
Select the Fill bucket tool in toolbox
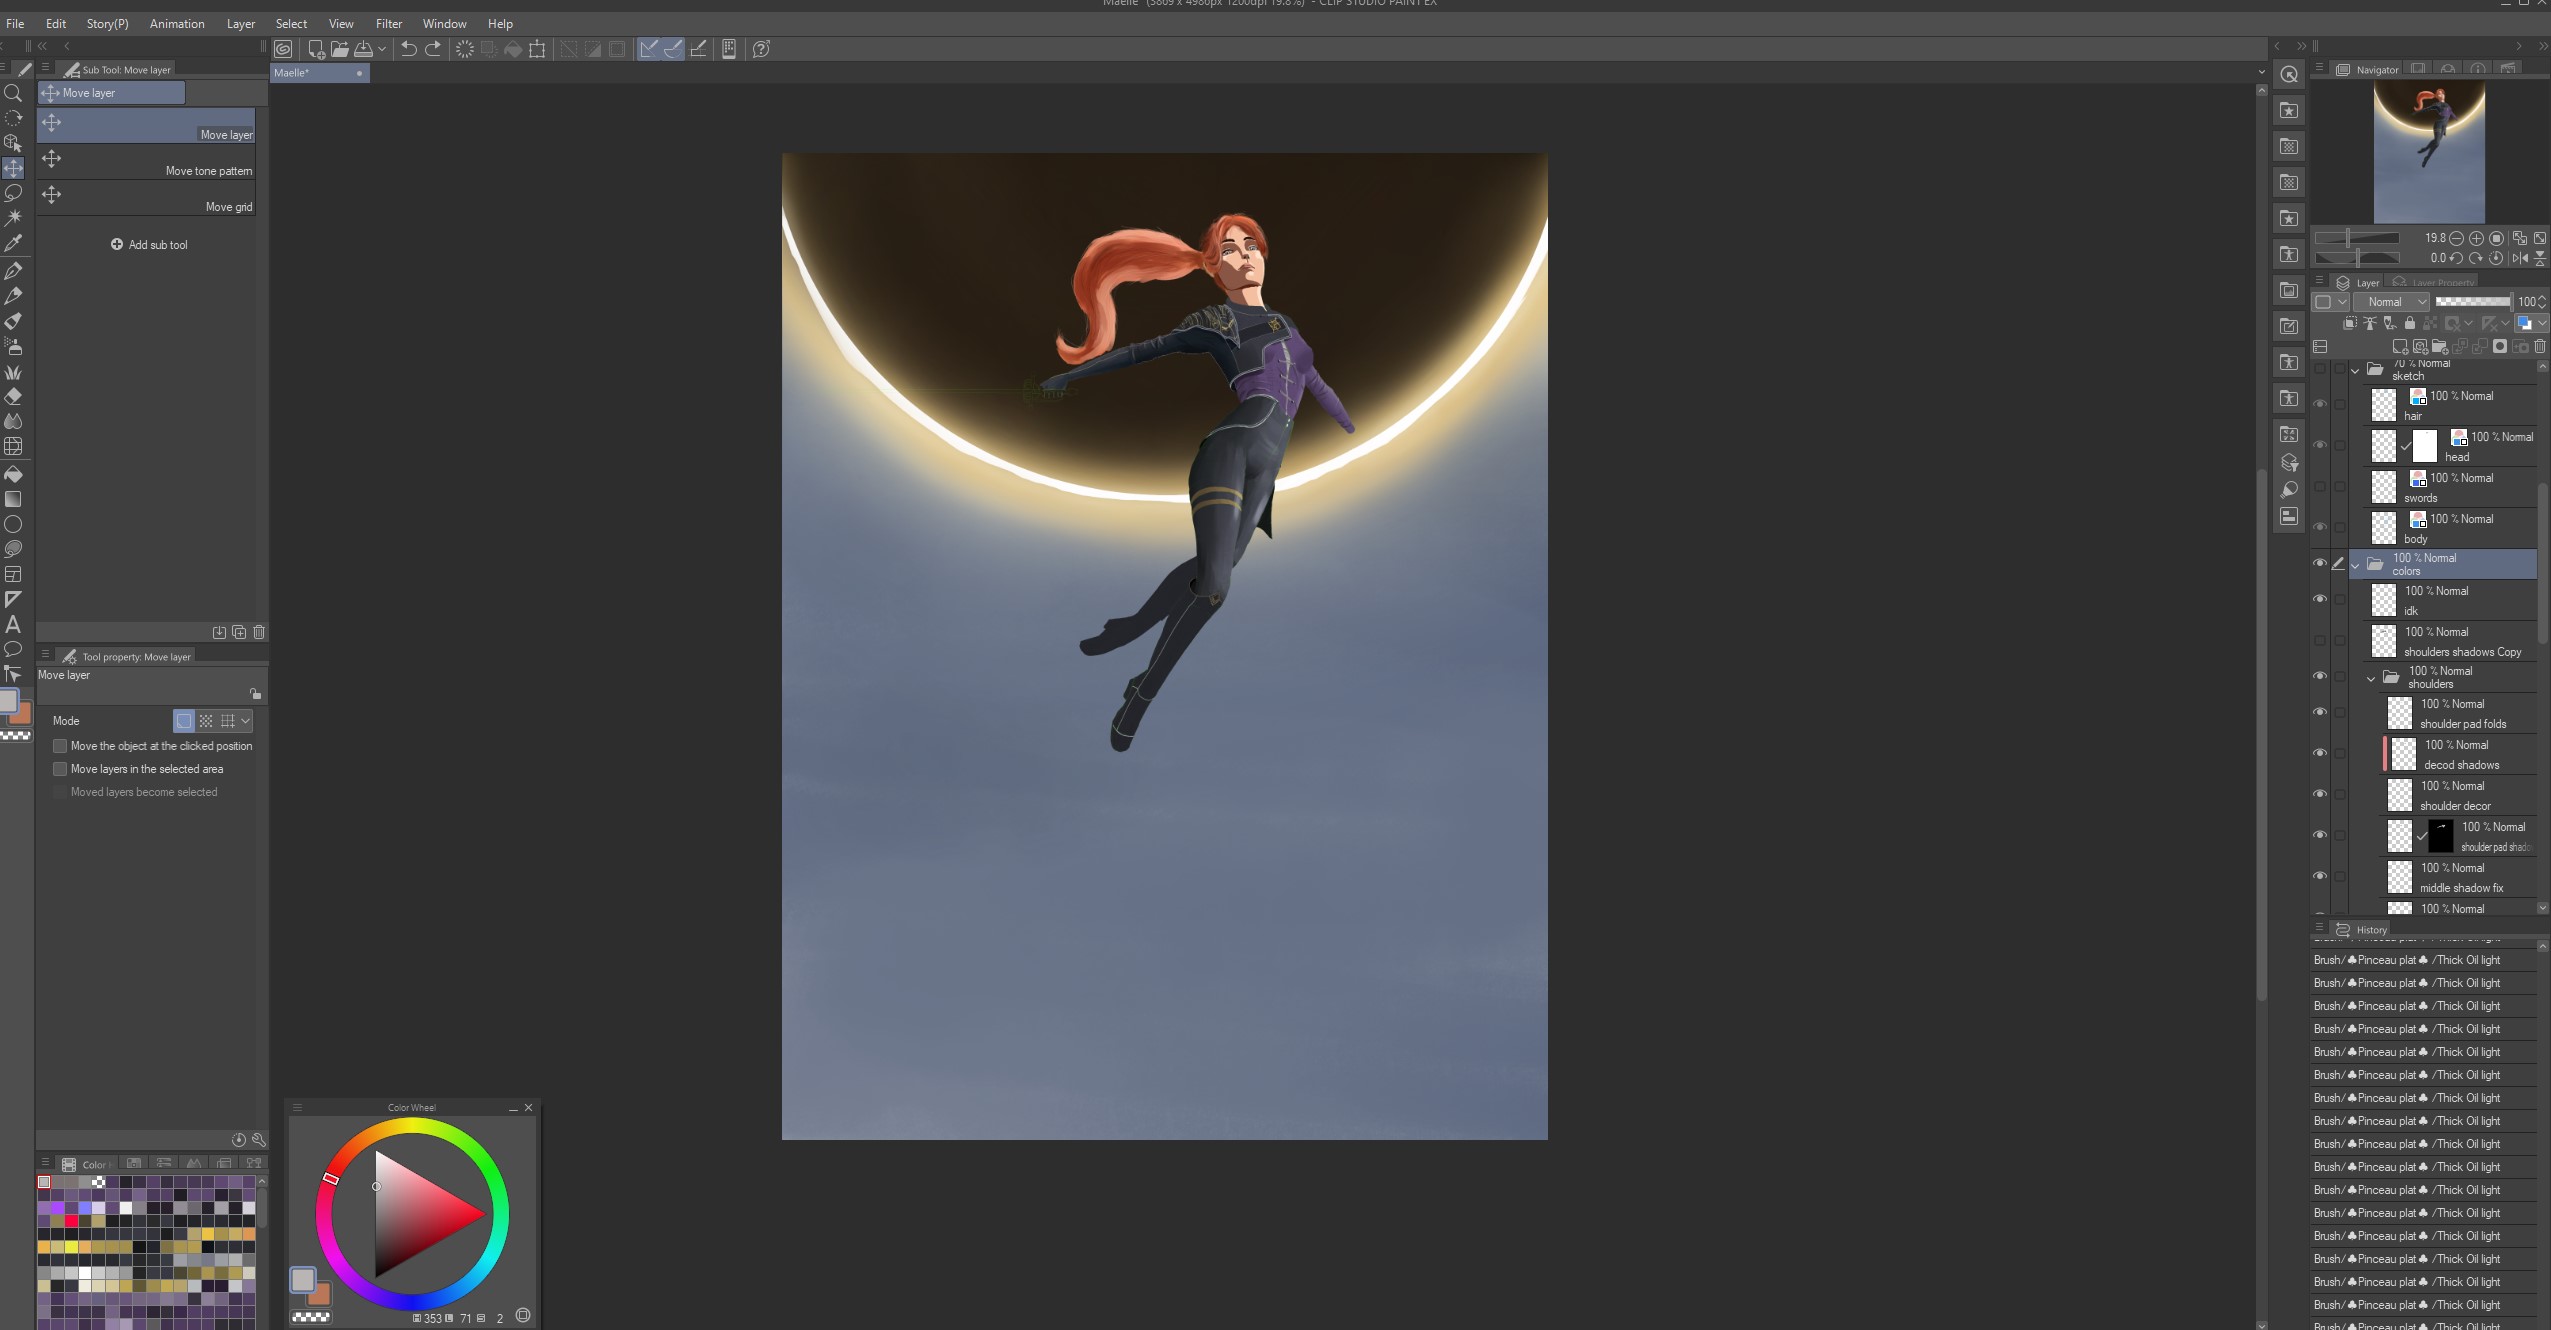[13, 474]
